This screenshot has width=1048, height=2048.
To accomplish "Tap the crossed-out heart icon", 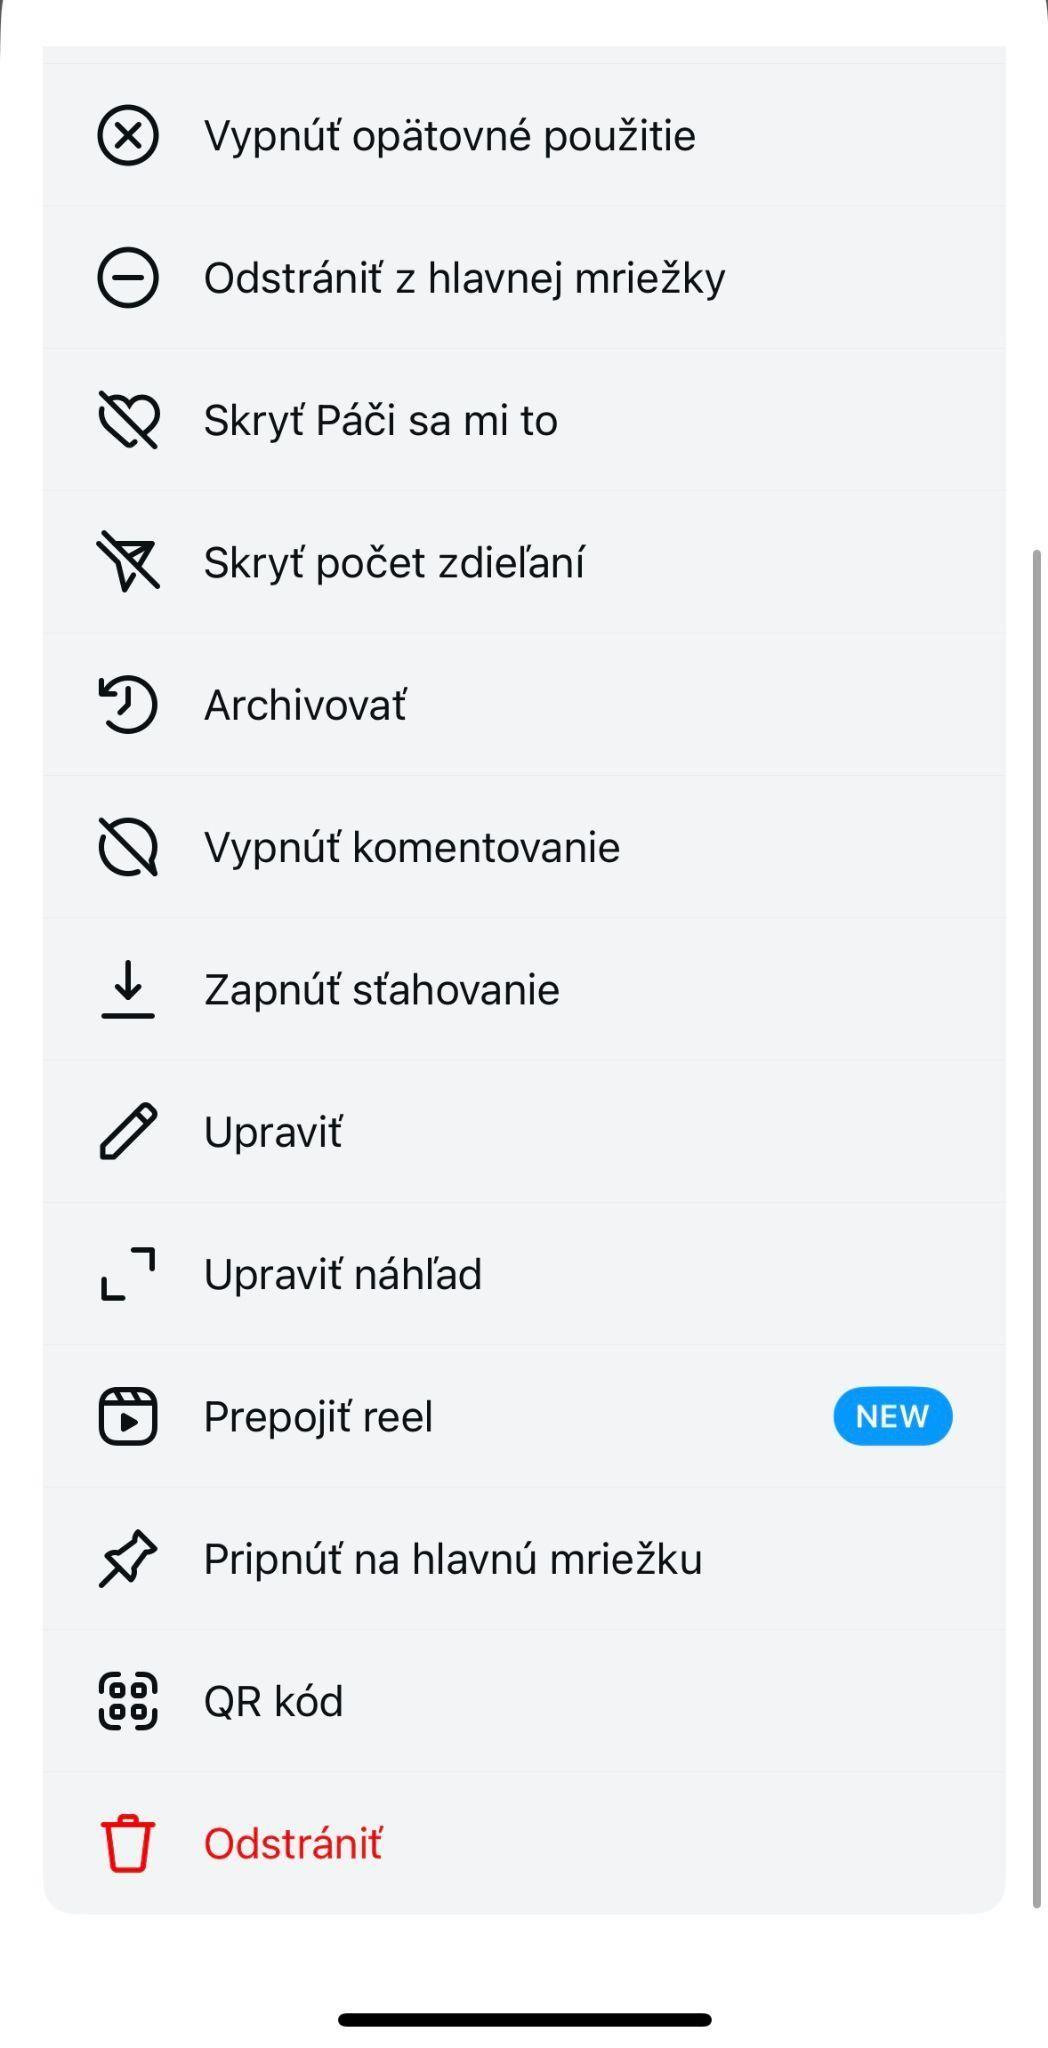I will point(128,420).
